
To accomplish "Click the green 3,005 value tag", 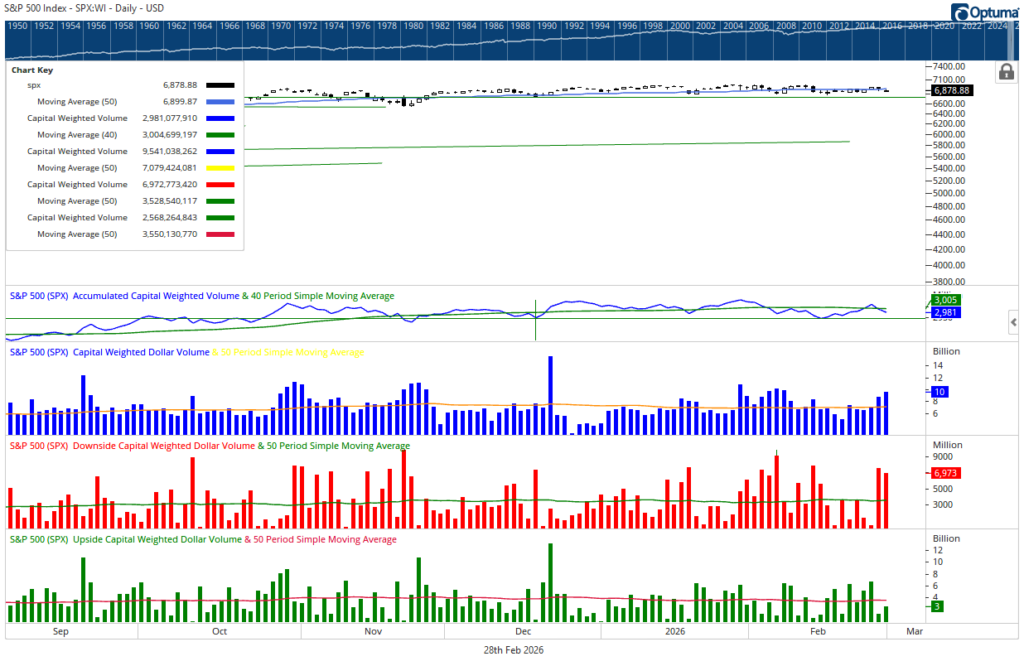I will pyautogui.click(x=945, y=300).
